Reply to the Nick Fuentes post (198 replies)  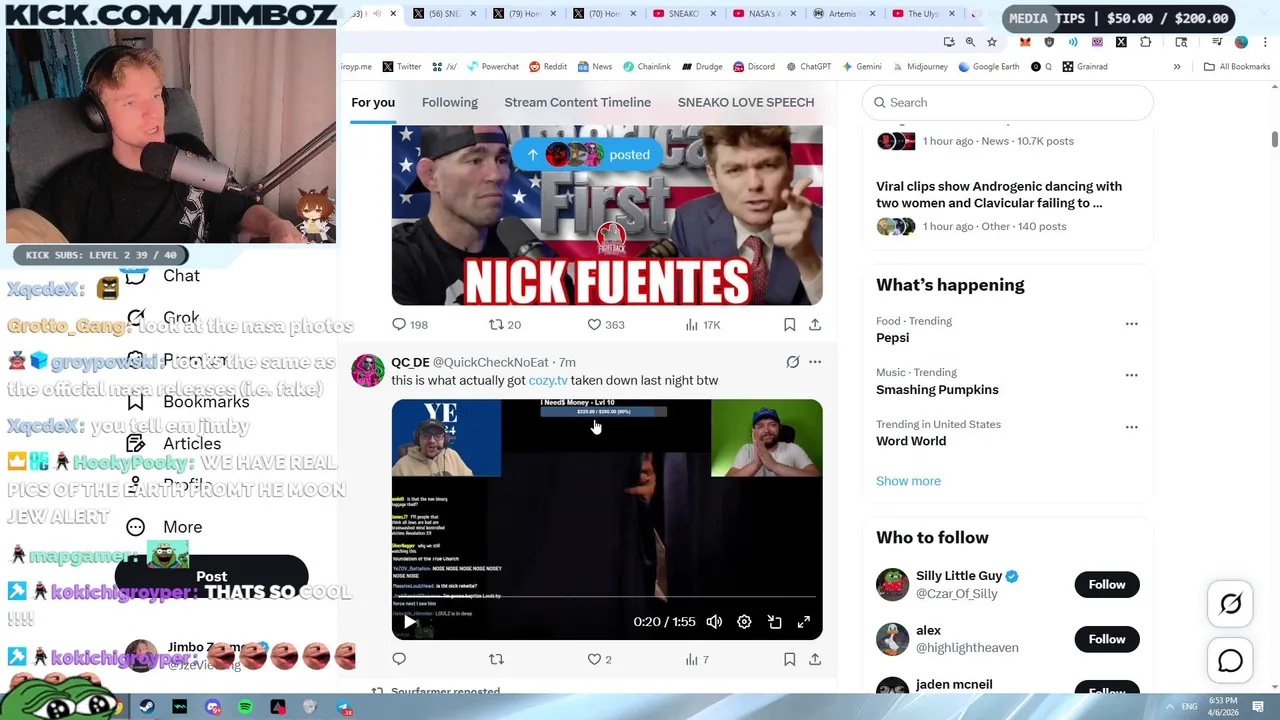410,324
